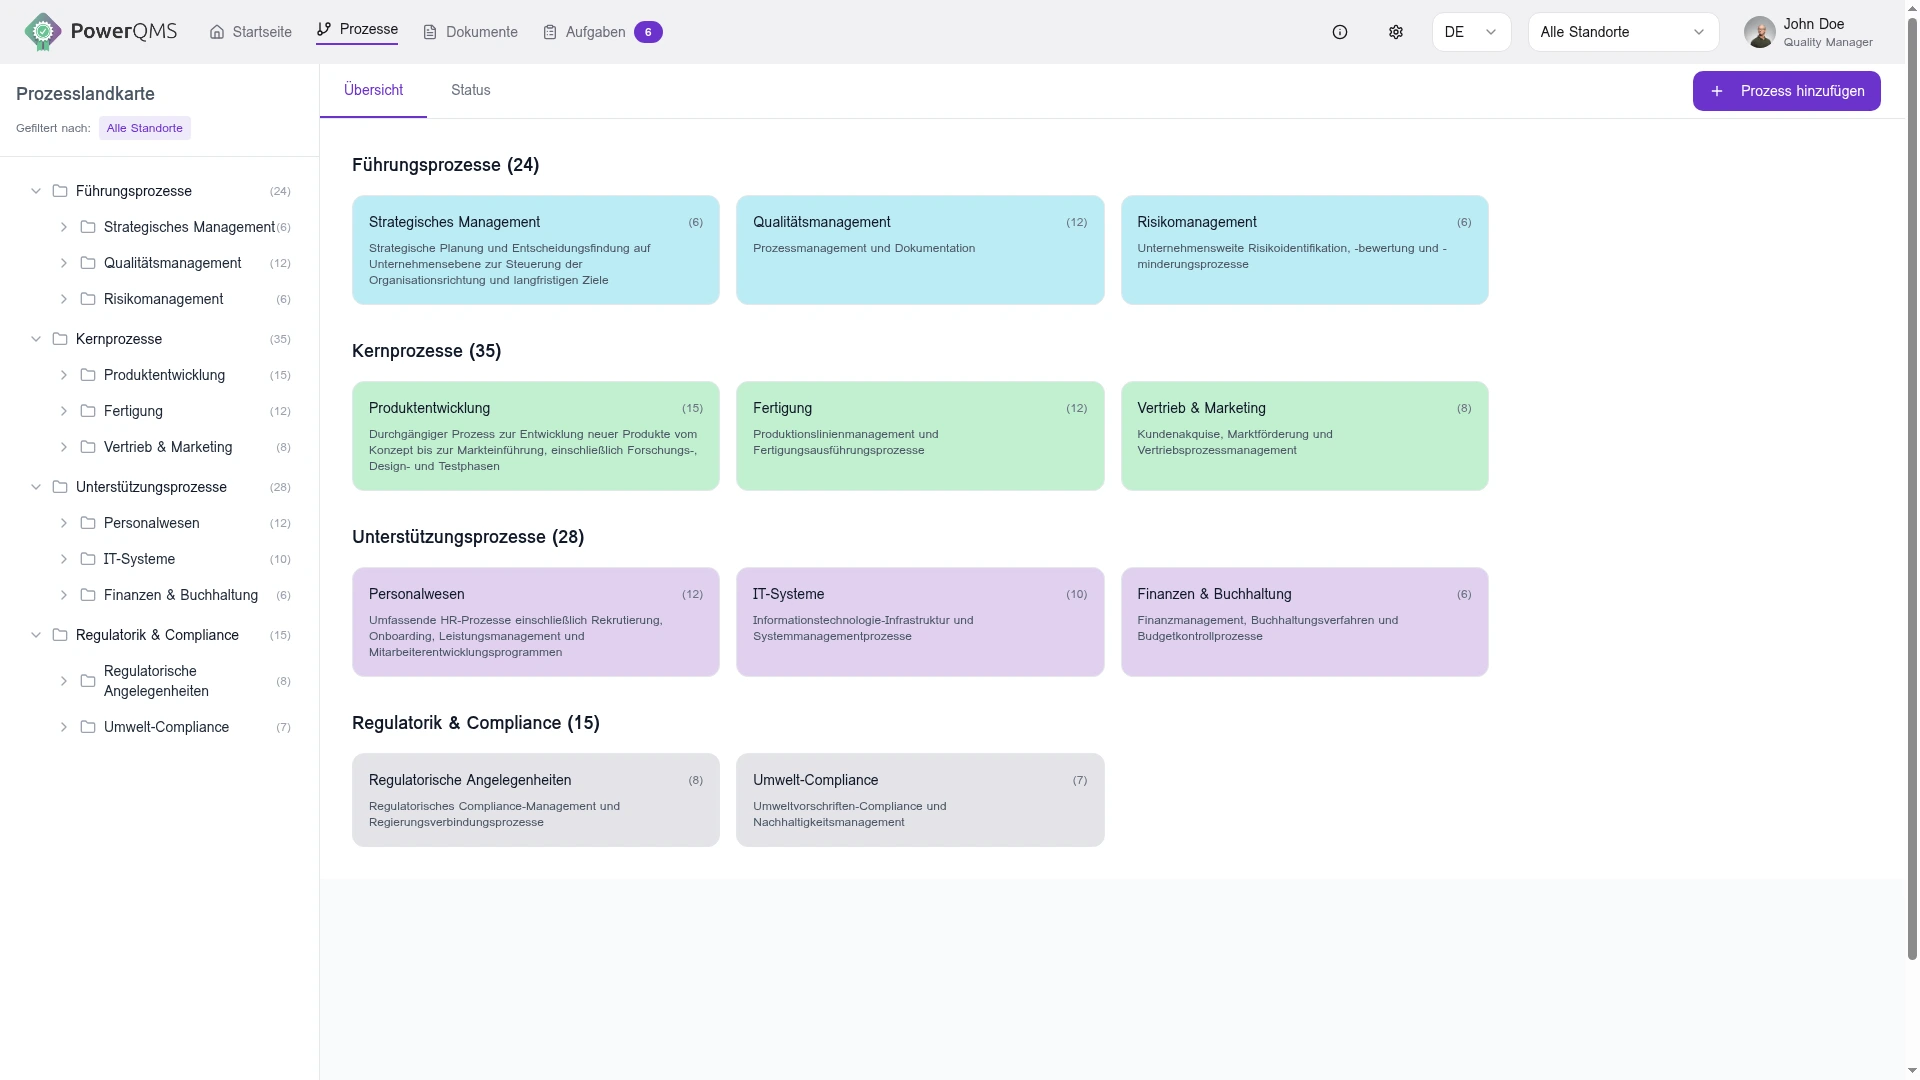Click folder icon next to Kernprozesse

click(60, 339)
